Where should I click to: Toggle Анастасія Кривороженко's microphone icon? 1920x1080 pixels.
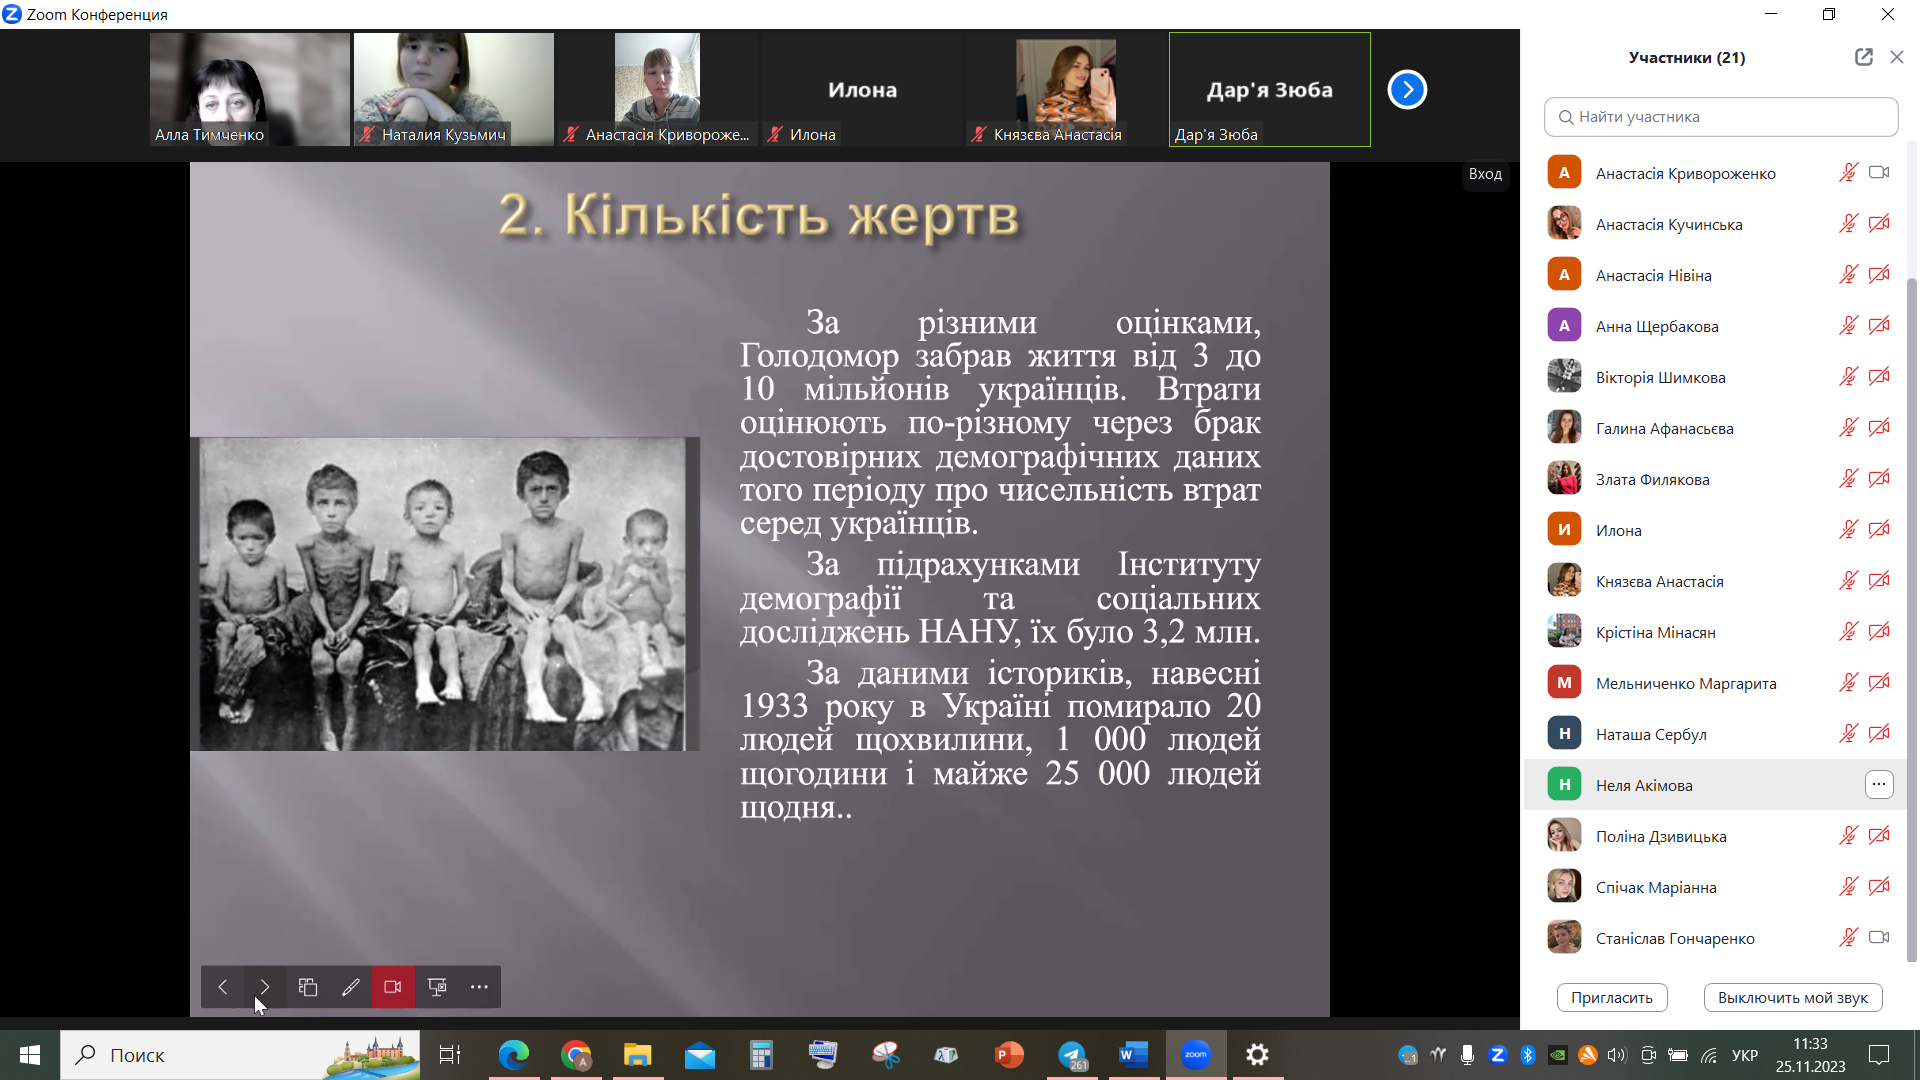point(1848,173)
